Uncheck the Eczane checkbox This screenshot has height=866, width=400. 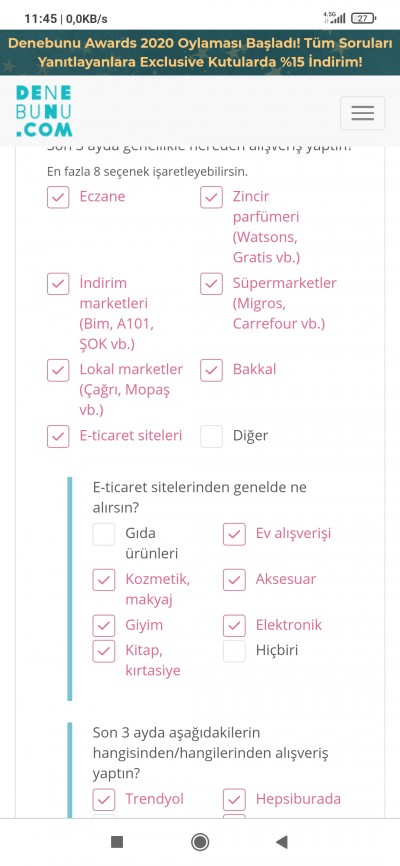pos(58,197)
